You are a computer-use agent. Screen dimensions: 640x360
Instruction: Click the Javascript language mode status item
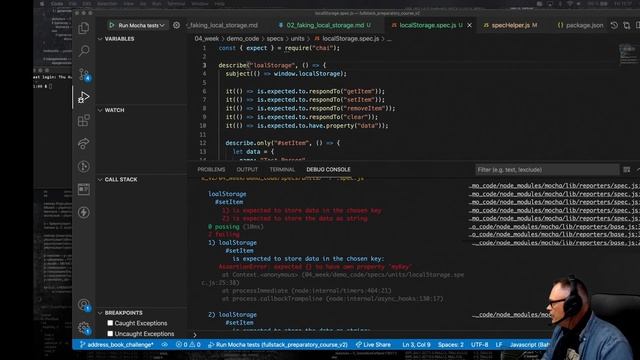529,345
